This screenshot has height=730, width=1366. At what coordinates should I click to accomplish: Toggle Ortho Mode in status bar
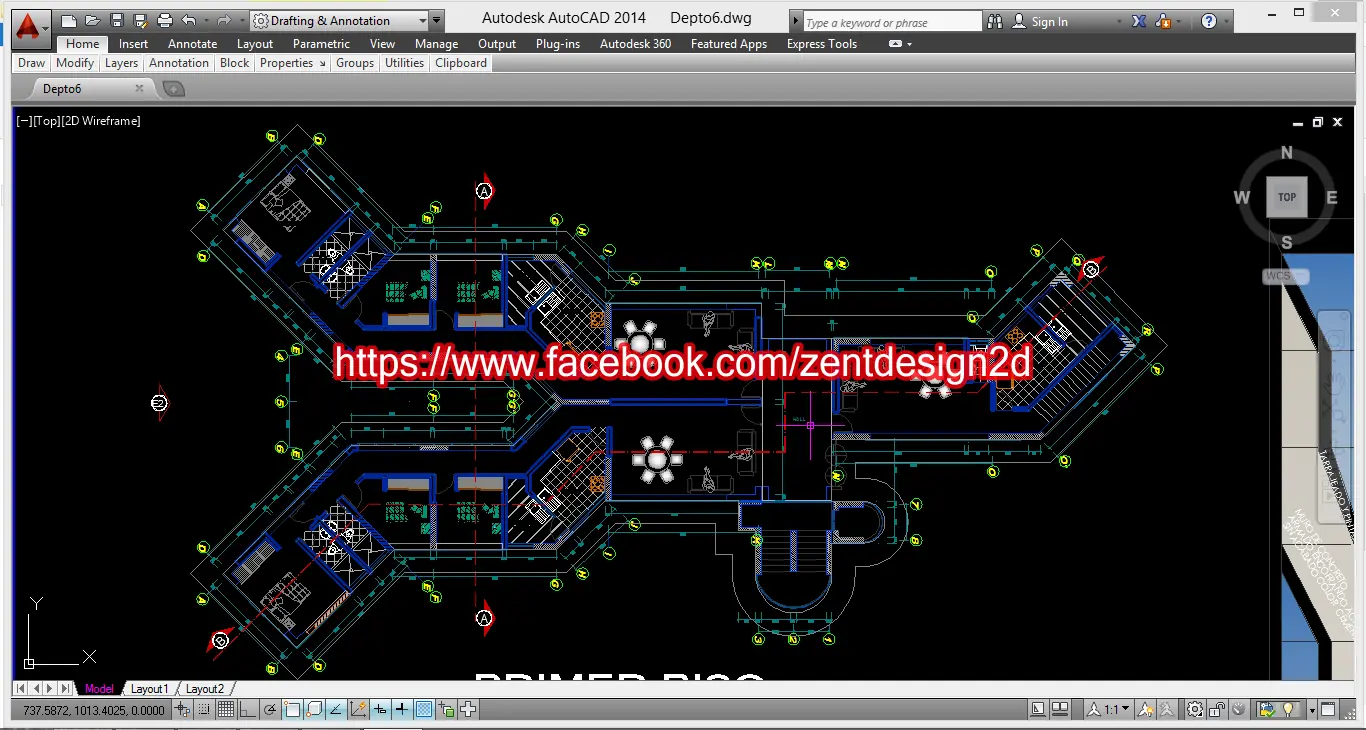(x=248, y=710)
